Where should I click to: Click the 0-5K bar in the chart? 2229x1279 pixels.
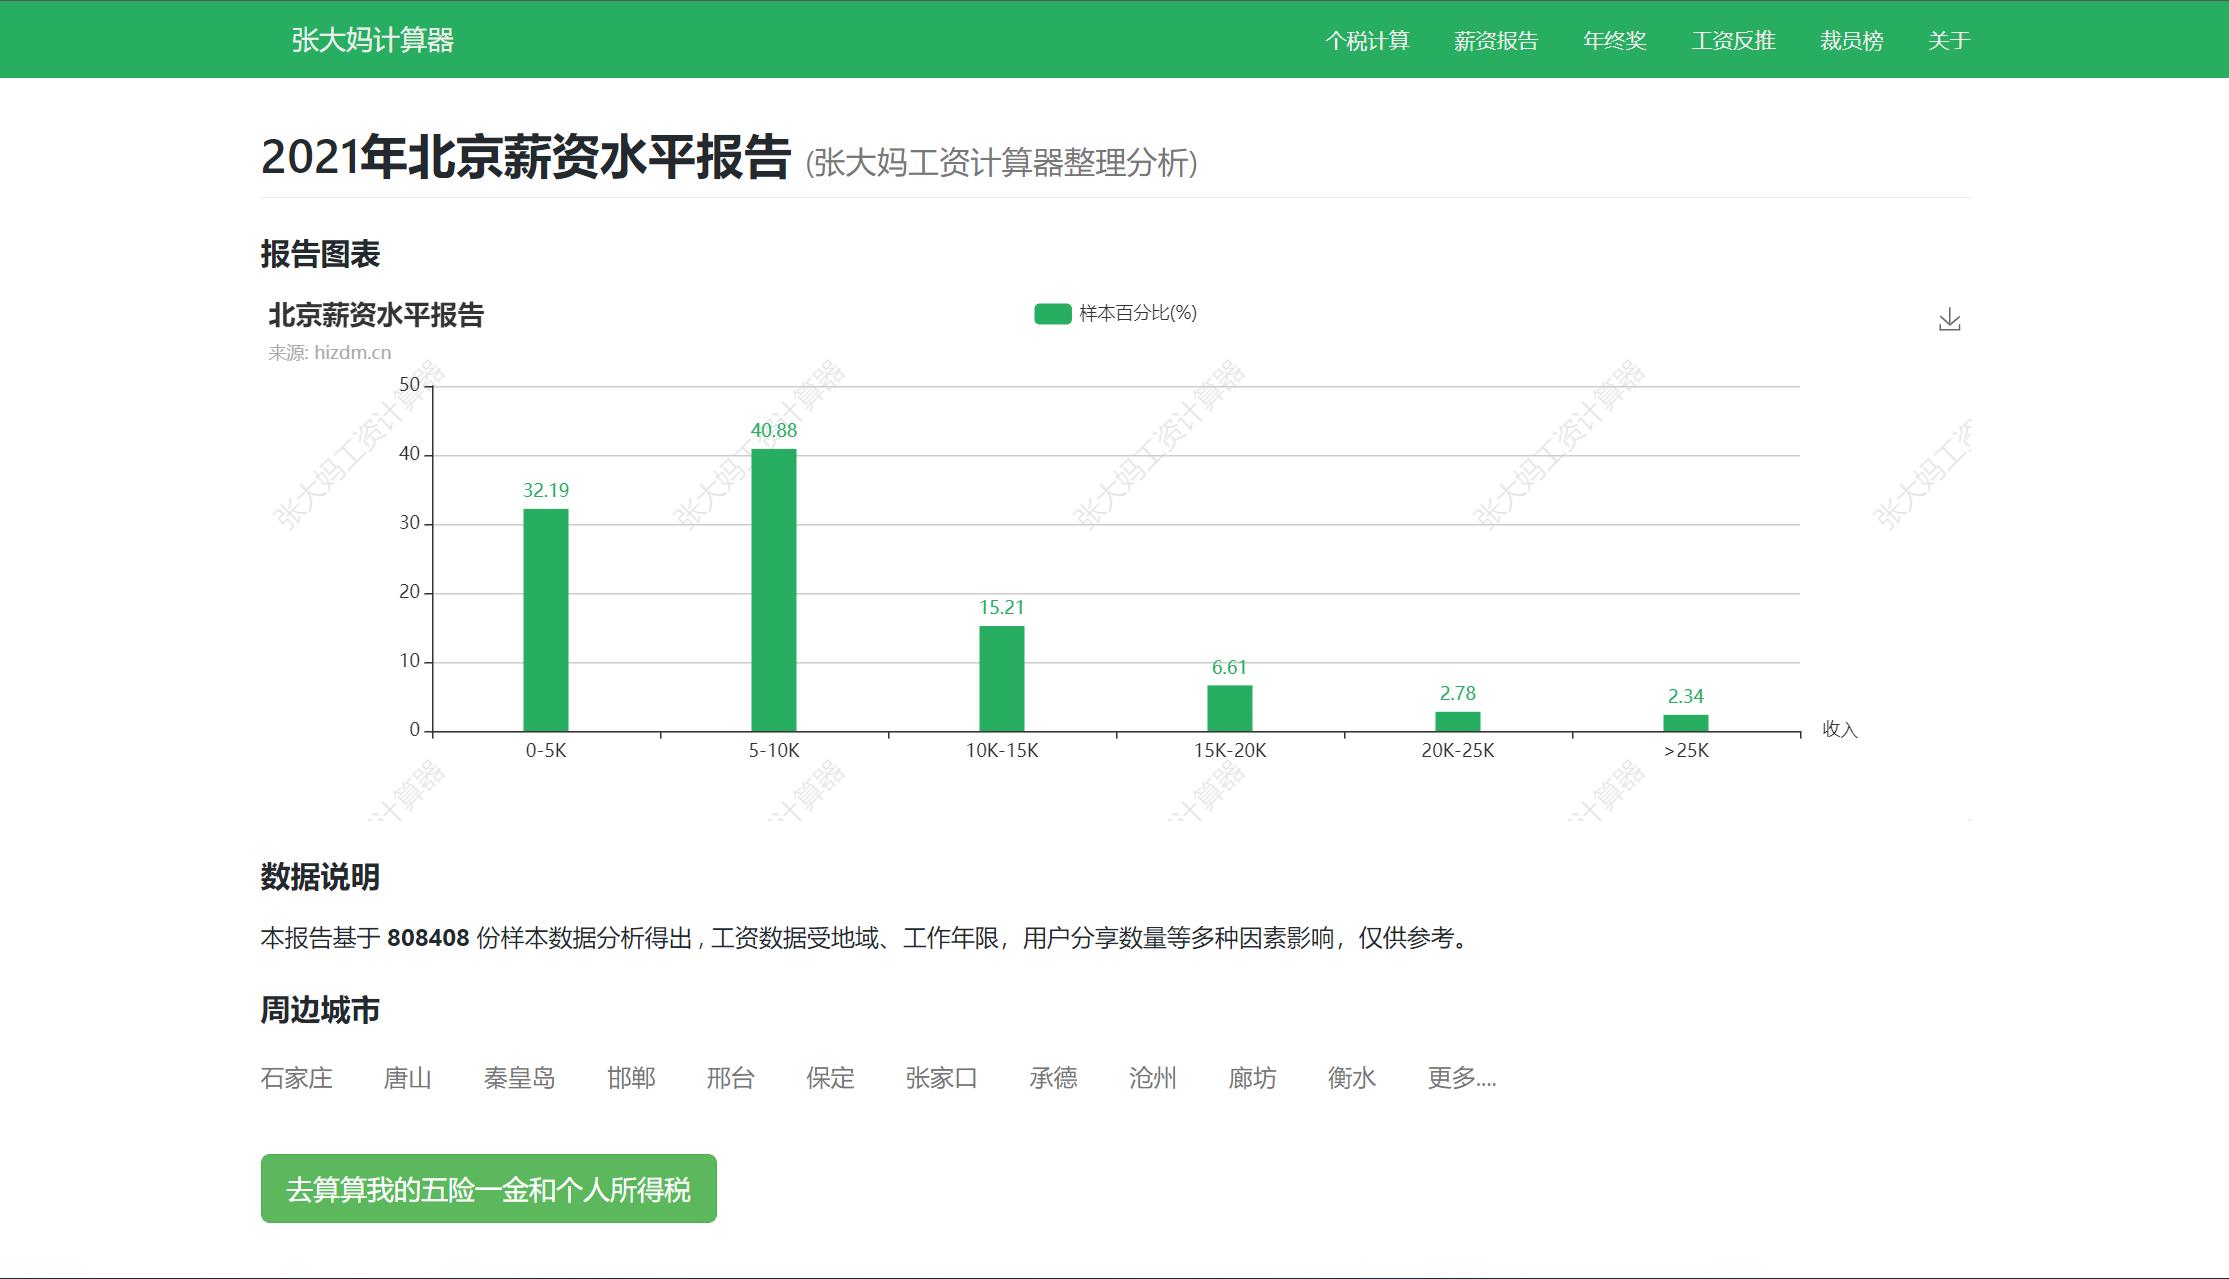click(545, 620)
